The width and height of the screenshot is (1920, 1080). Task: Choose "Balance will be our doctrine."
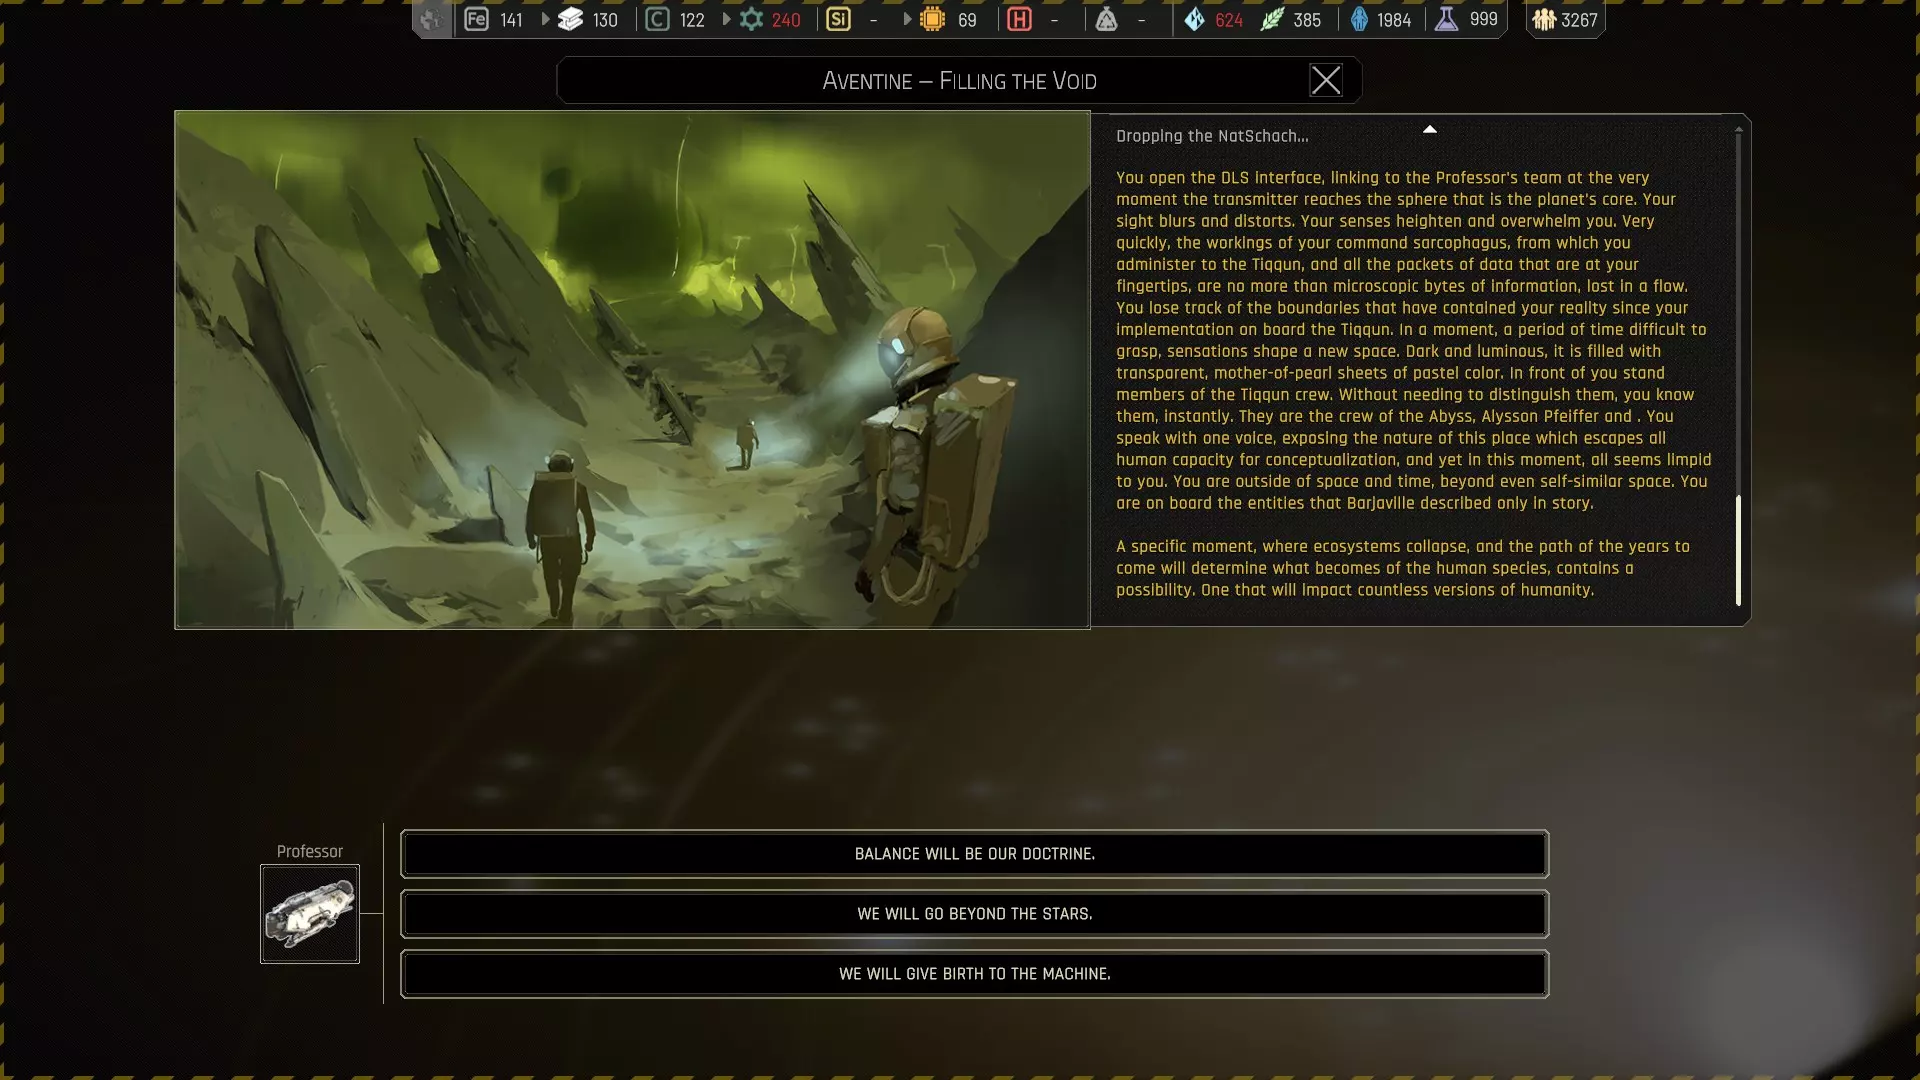coord(974,854)
